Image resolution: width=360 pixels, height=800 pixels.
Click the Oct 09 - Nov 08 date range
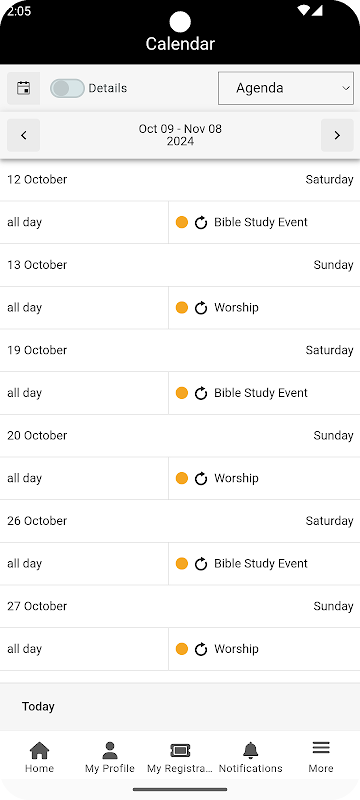click(x=180, y=135)
